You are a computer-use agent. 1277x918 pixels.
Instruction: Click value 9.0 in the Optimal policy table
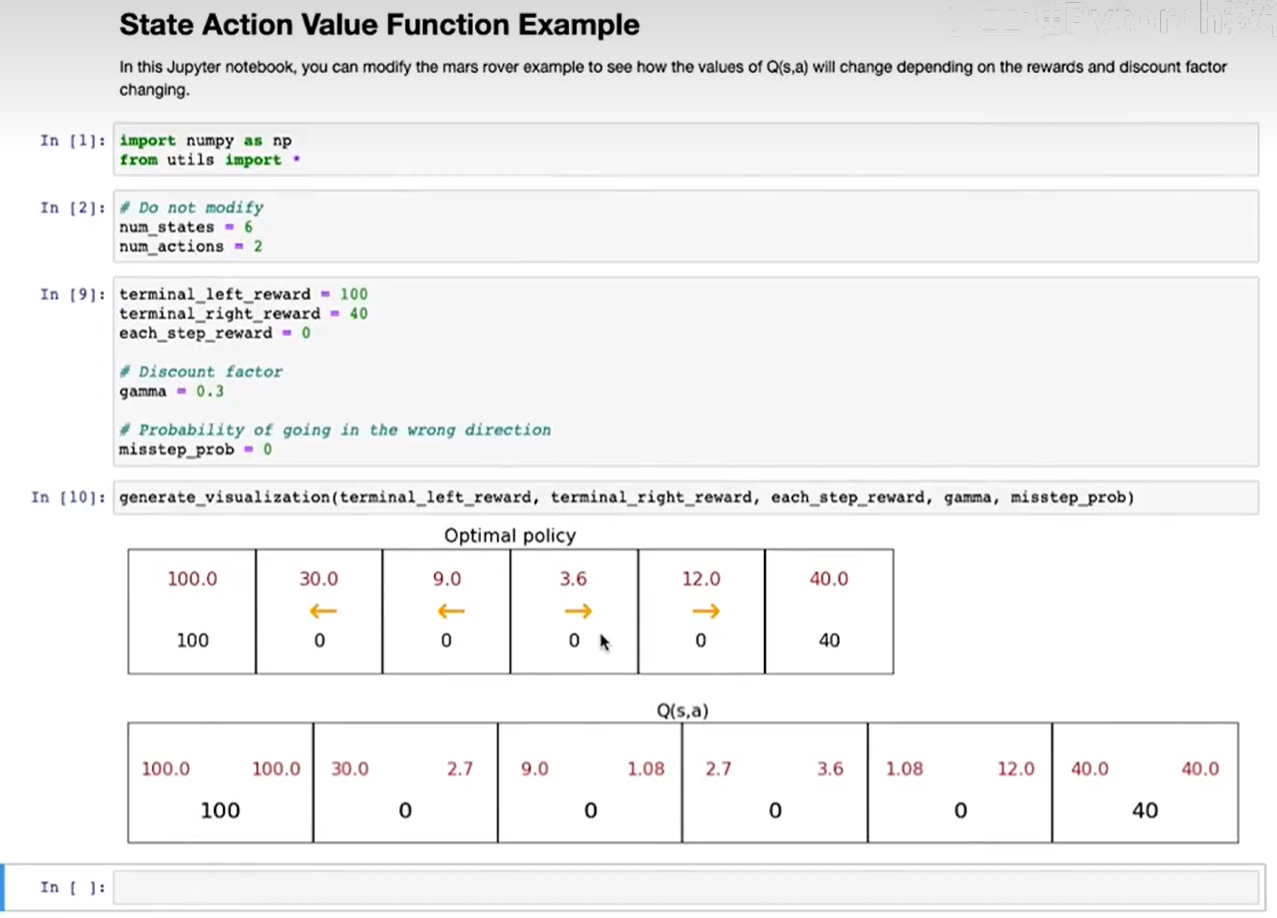447,579
